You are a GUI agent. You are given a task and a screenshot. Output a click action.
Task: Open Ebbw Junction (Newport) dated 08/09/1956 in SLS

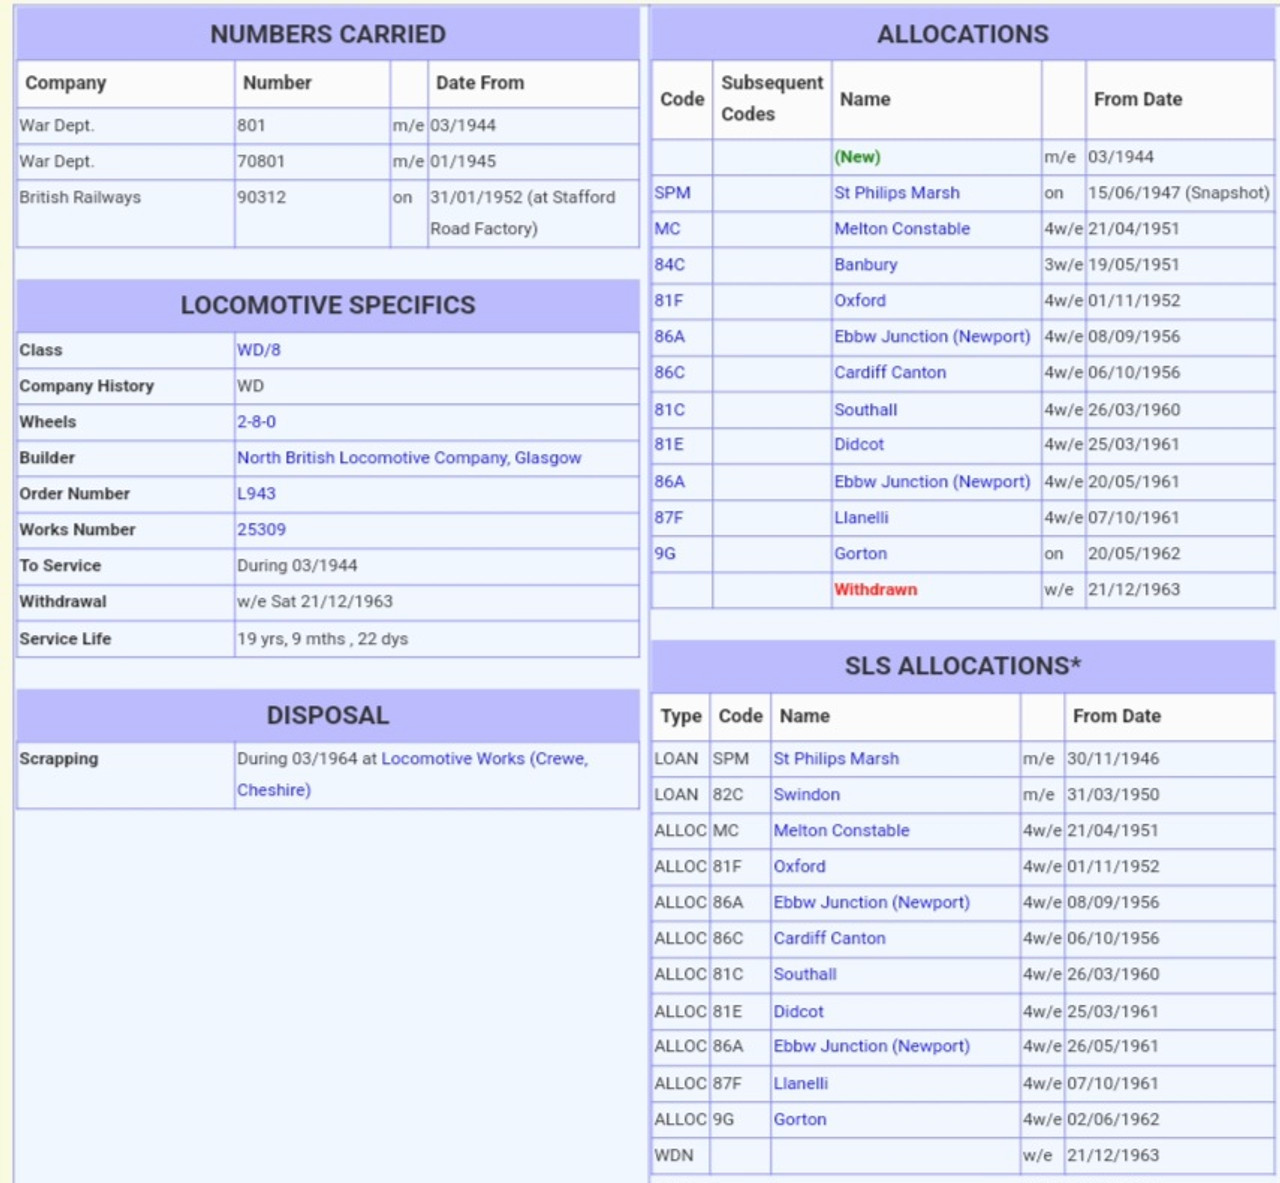tap(871, 903)
